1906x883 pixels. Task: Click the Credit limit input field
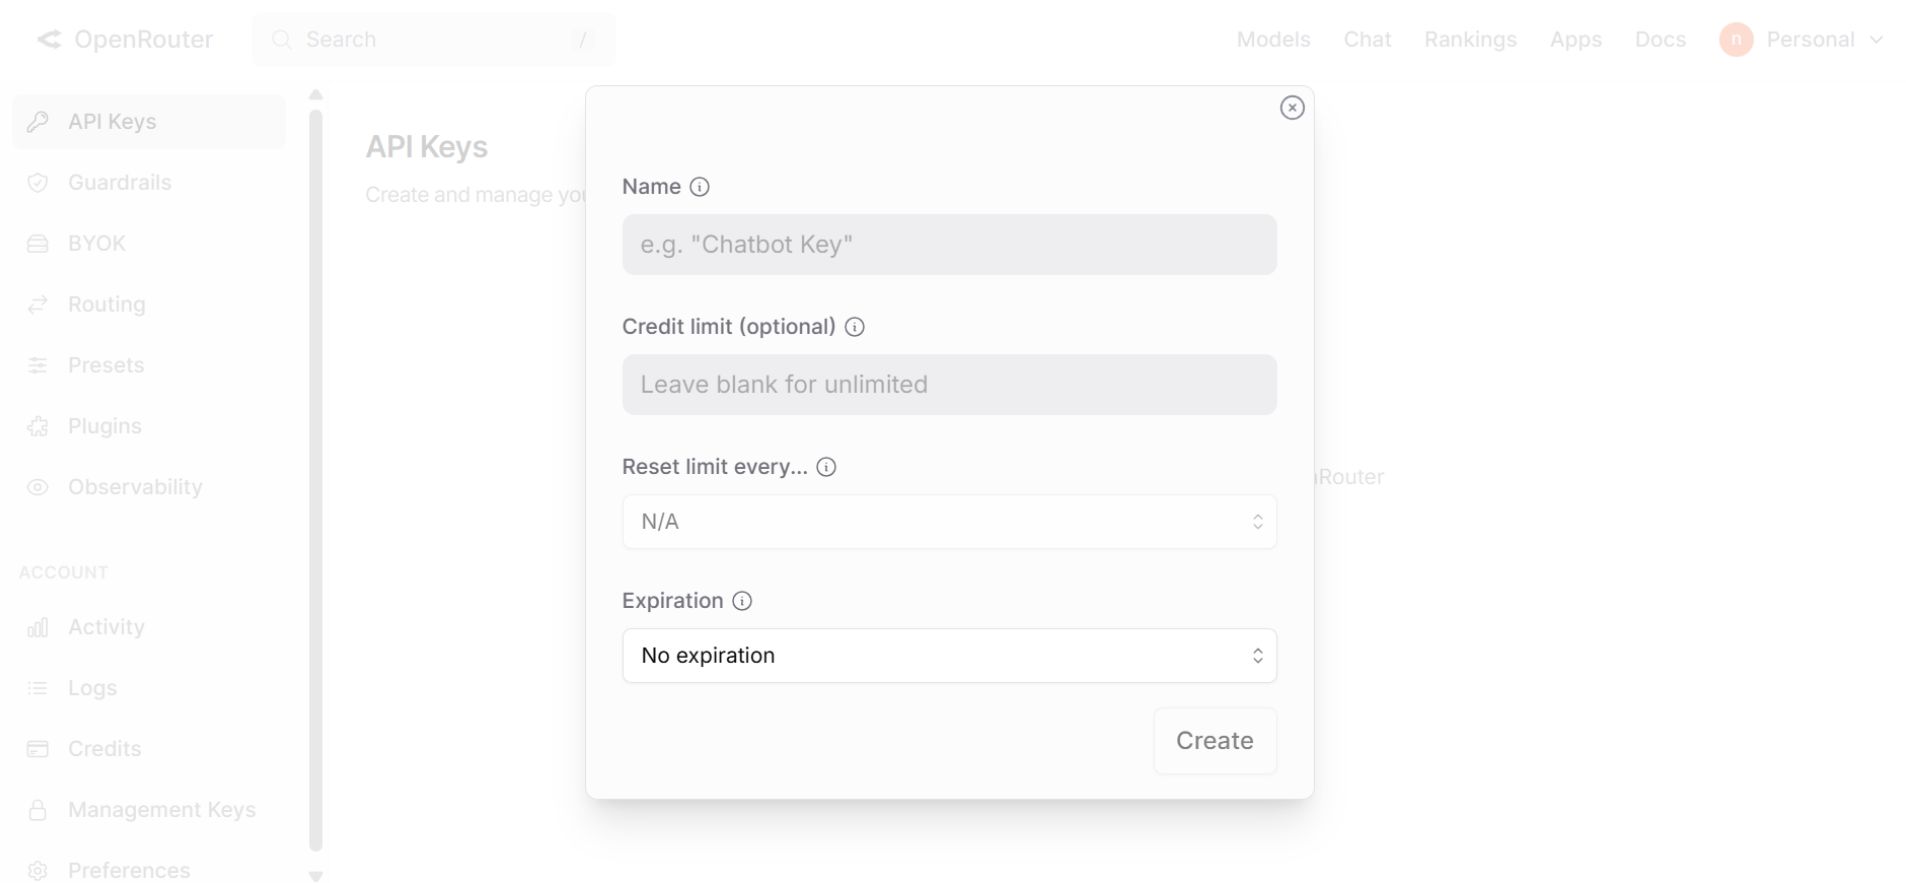pos(949,385)
